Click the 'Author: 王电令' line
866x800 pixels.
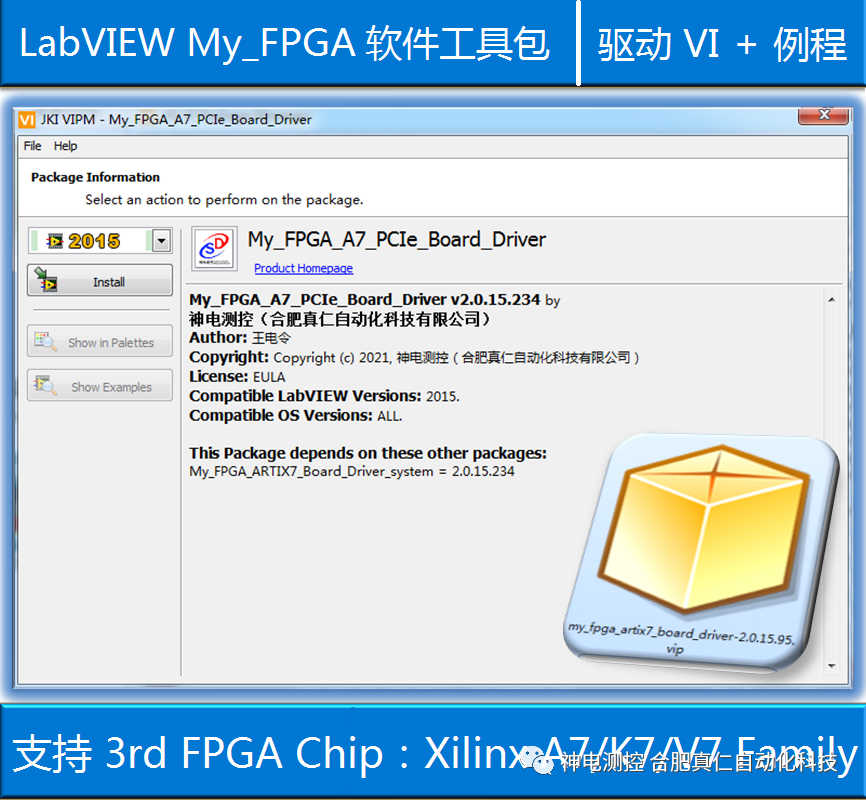(240, 338)
